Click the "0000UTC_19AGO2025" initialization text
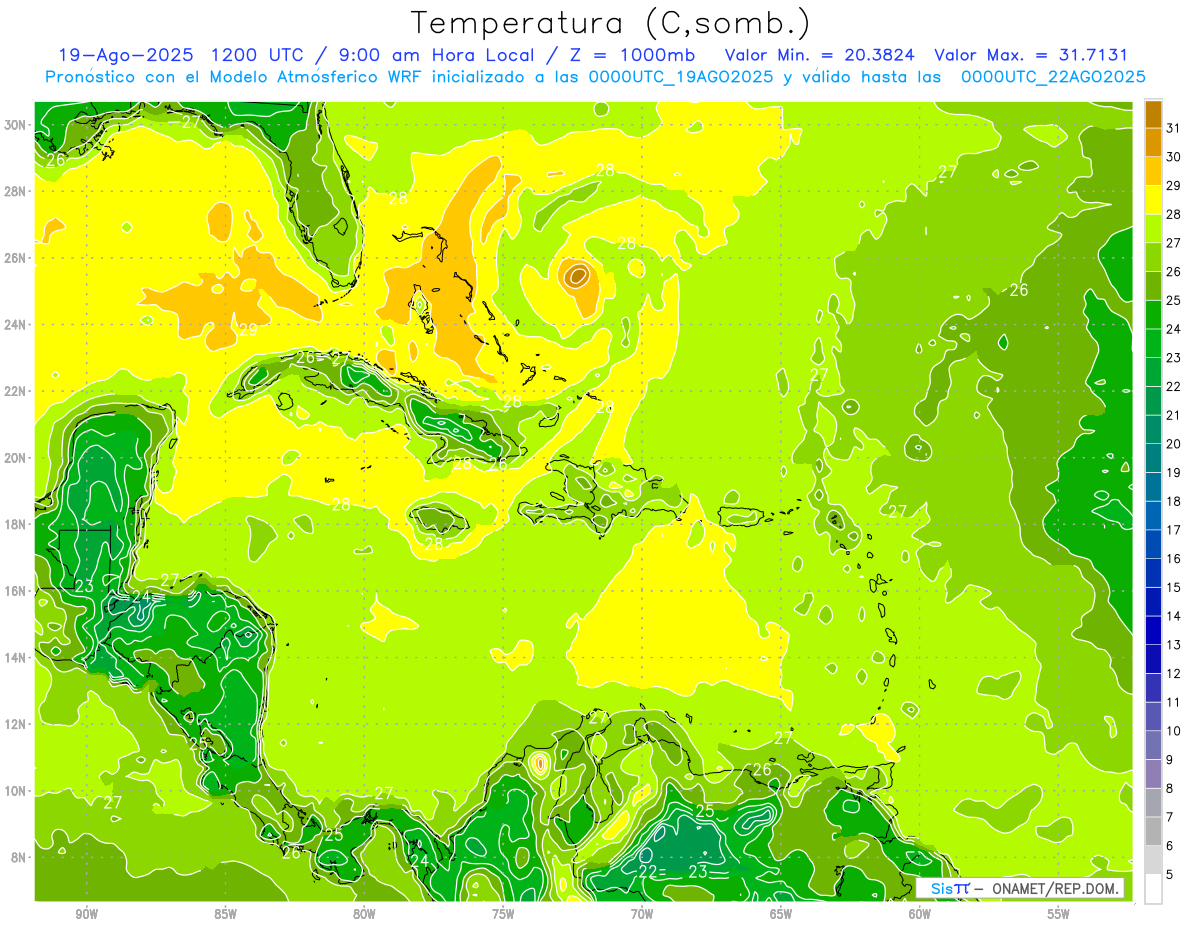 tap(681, 77)
